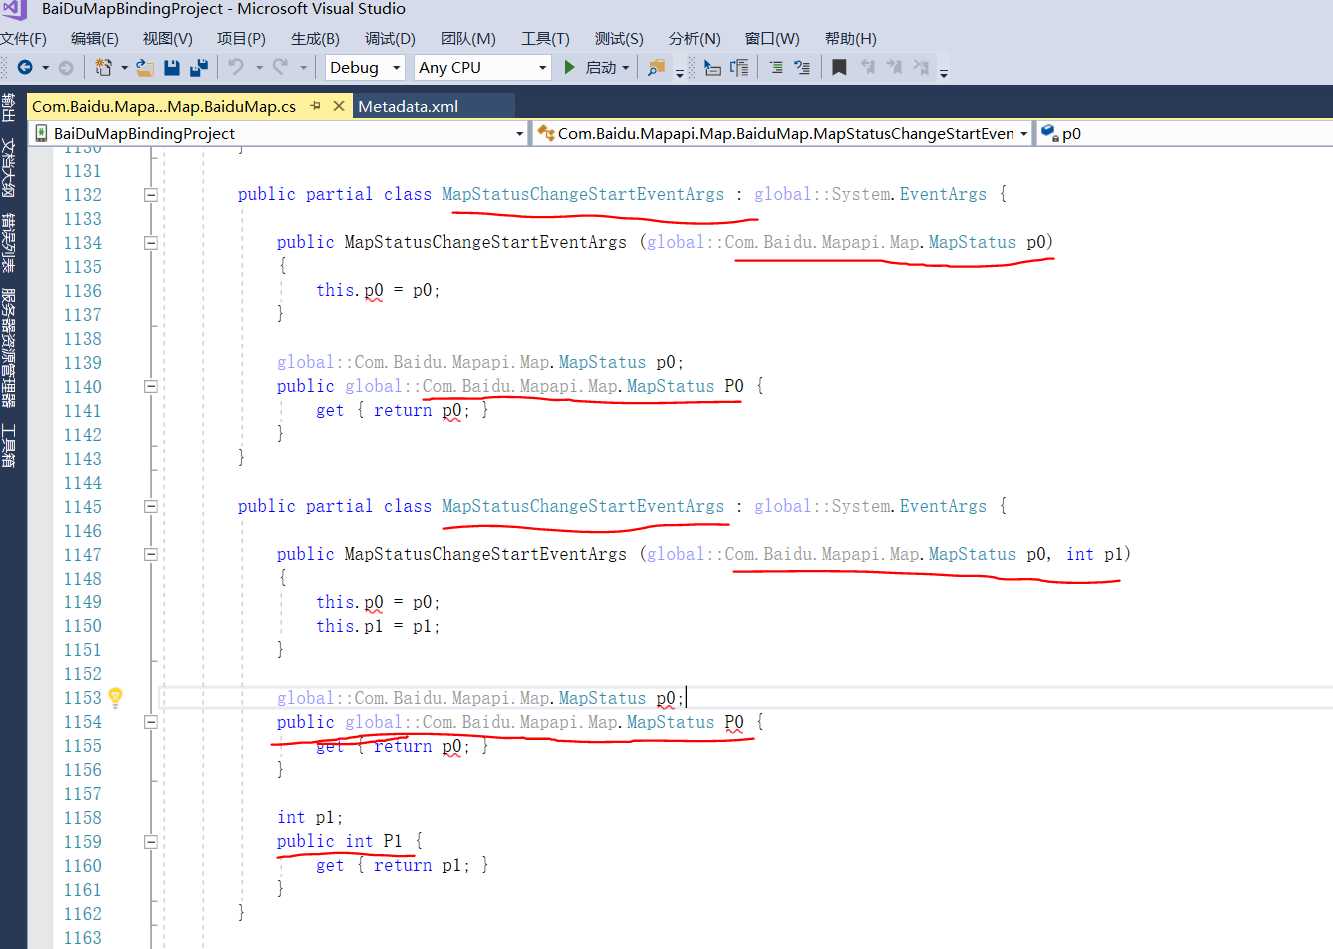1333x949 pixels.
Task: Click the Save file icon
Action: 172,67
